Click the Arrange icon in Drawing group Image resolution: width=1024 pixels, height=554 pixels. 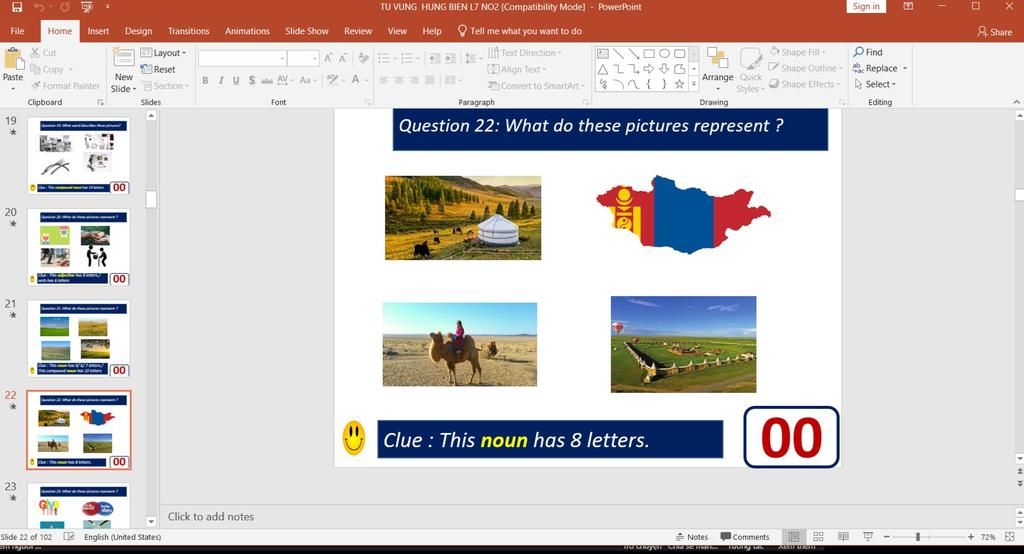coord(717,59)
